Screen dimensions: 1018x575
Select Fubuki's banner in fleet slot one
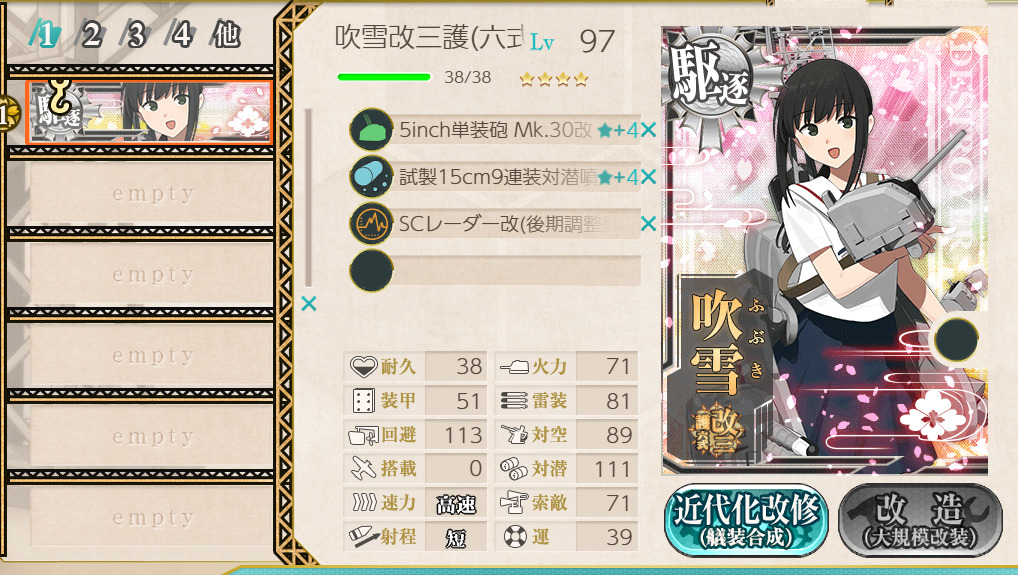(149, 112)
